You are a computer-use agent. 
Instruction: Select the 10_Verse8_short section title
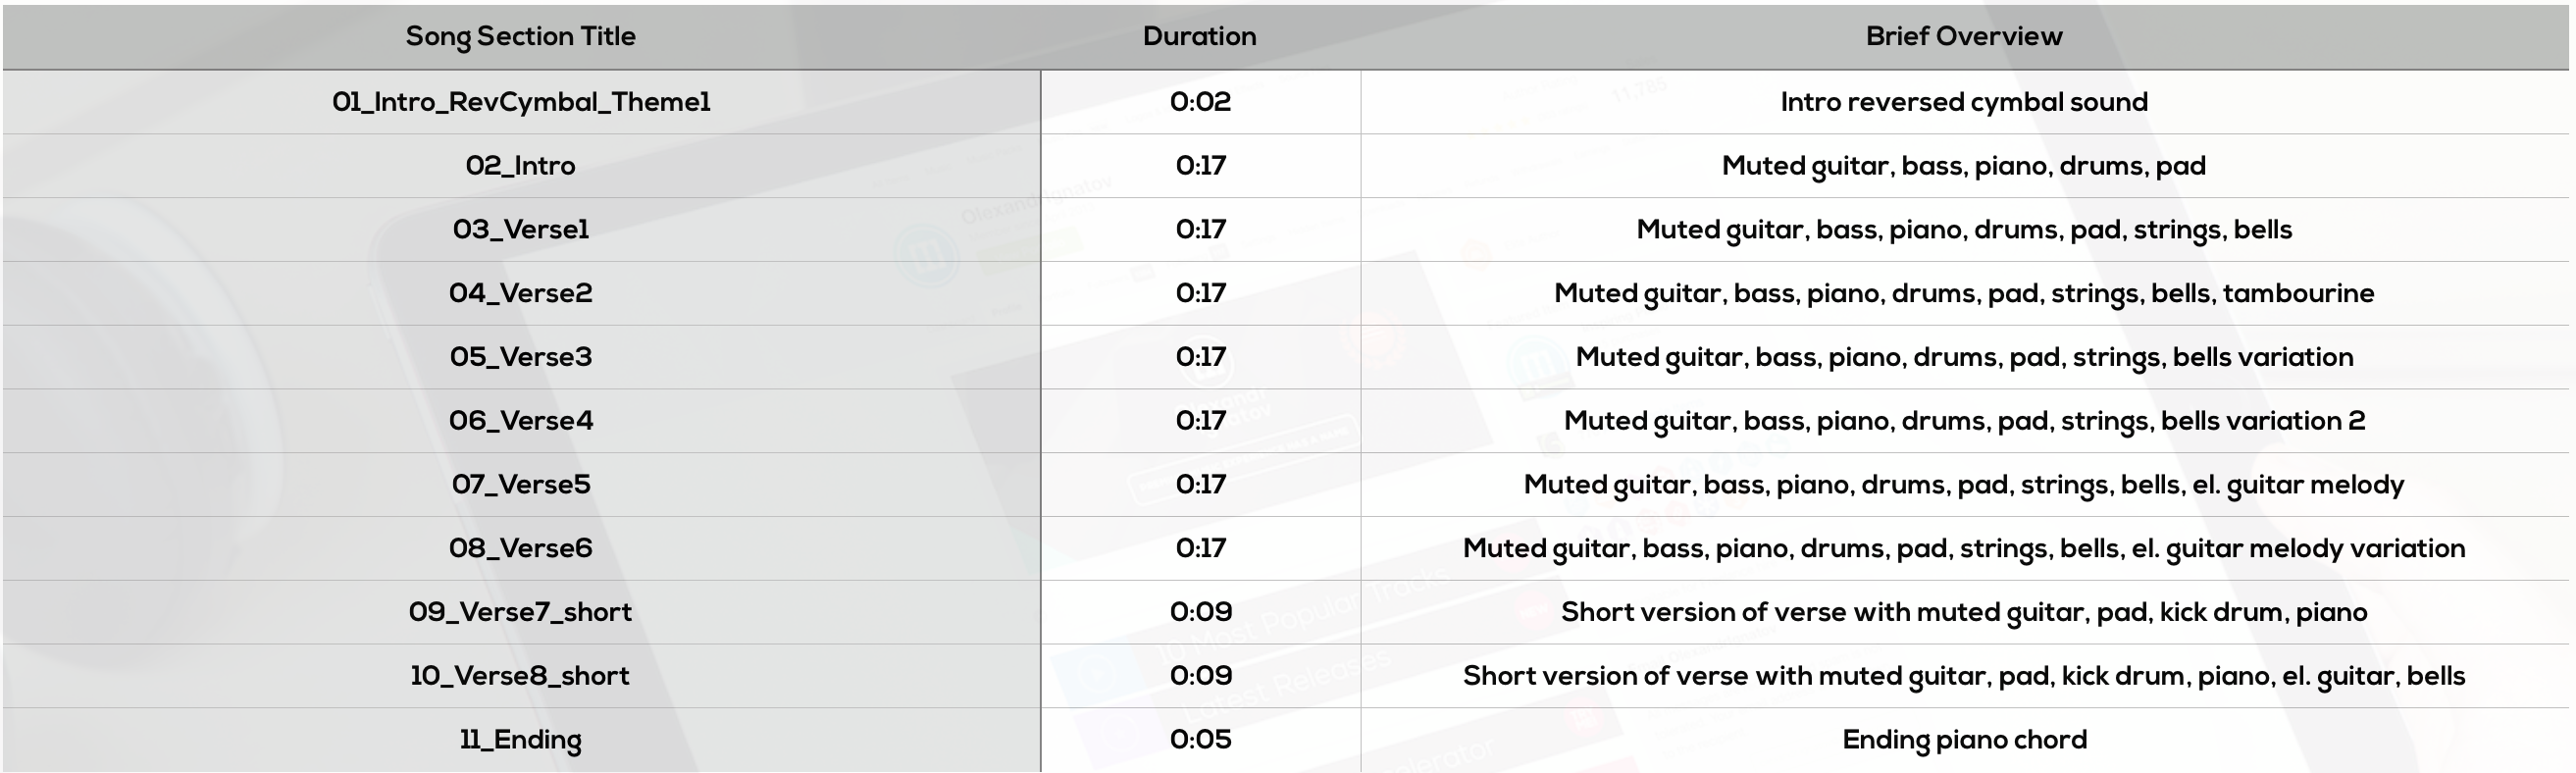click(520, 676)
